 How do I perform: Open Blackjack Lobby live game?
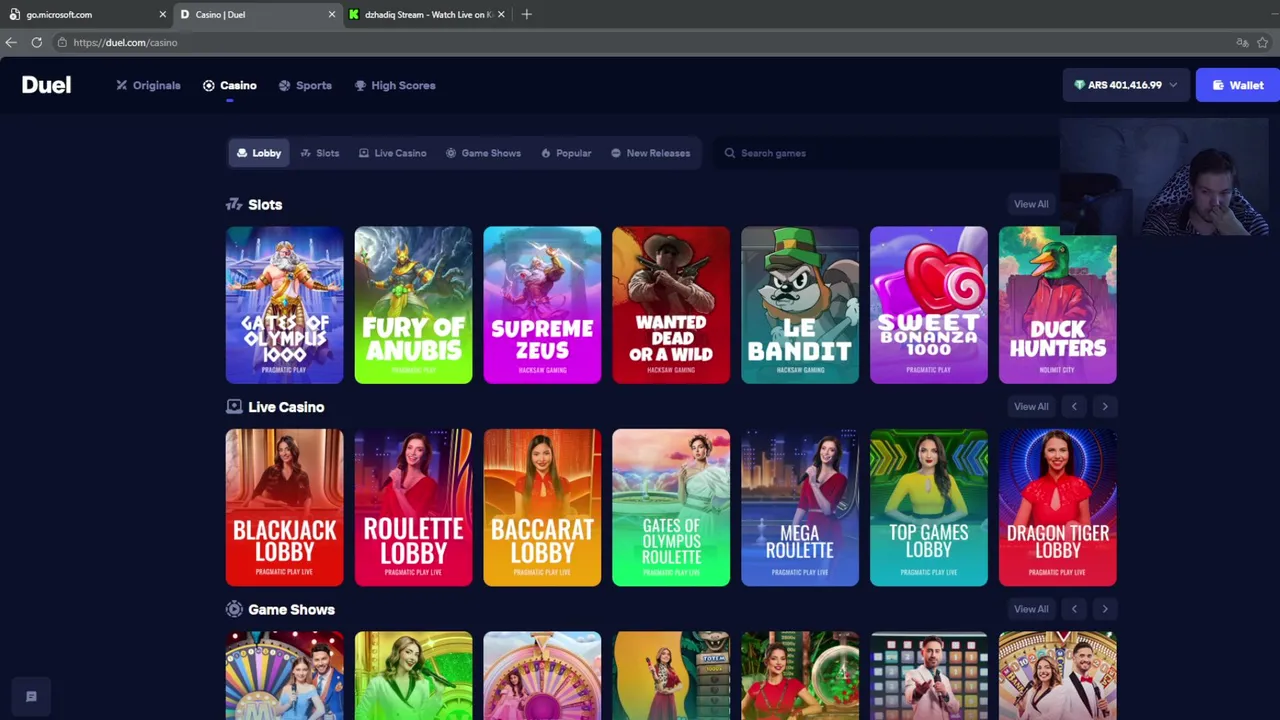click(284, 508)
